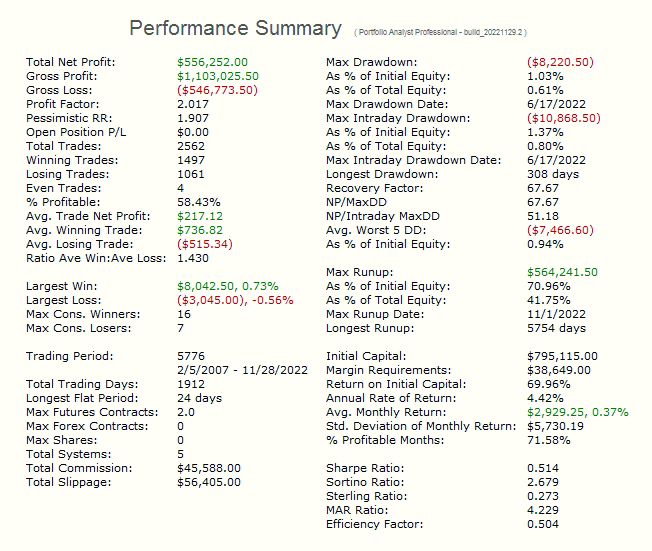Click the Largest Win value
Screen dimensions: 652x551
pyautogui.click(x=228, y=286)
